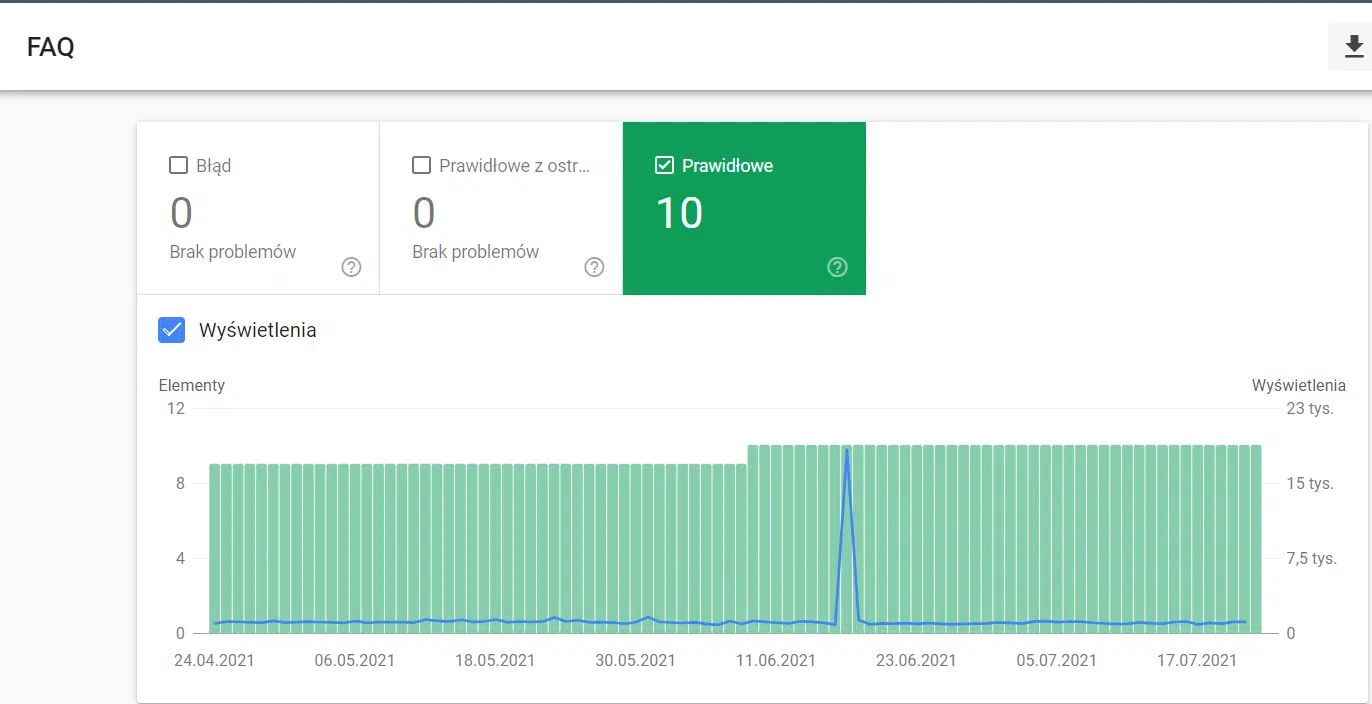The width and height of the screenshot is (1372, 704).
Task: Select the Prawidłowe z ostrzeżeniami card
Action: 501,208
